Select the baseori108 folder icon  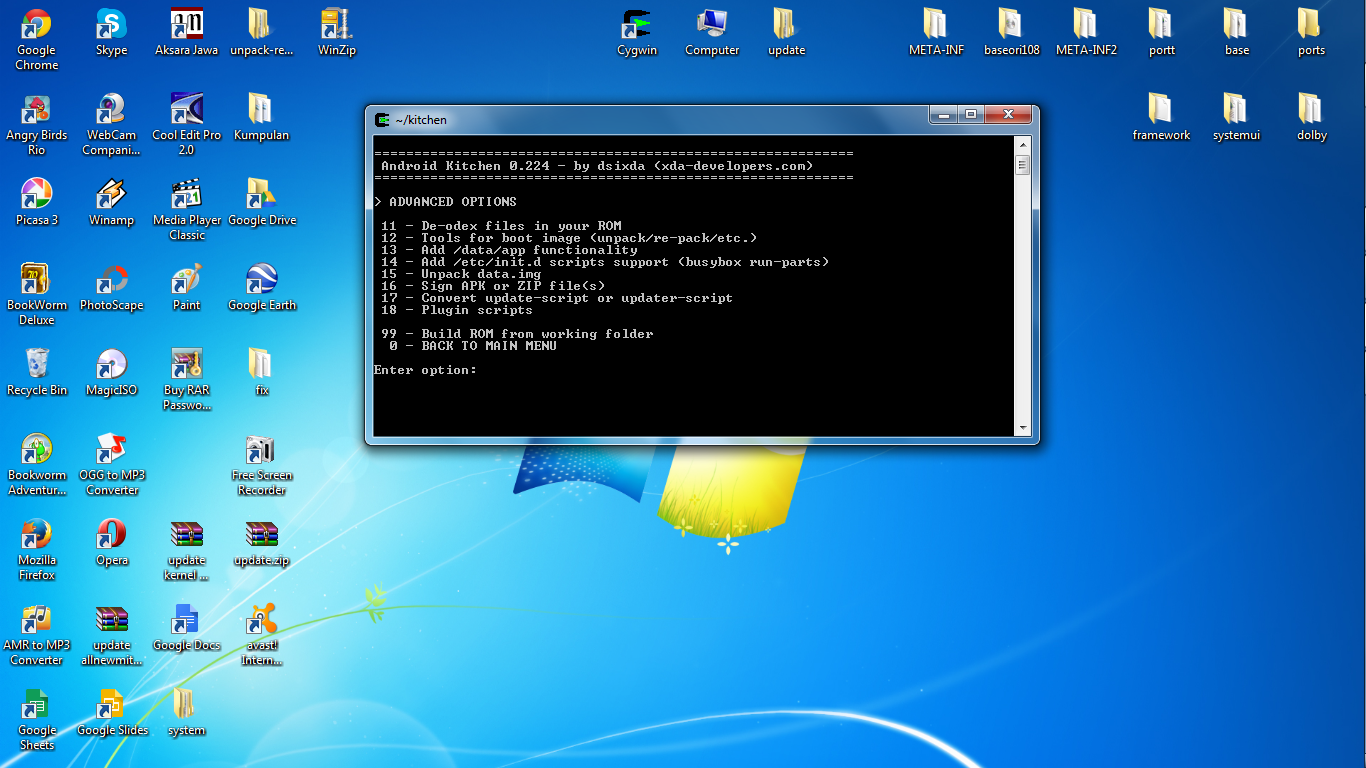tap(1012, 32)
